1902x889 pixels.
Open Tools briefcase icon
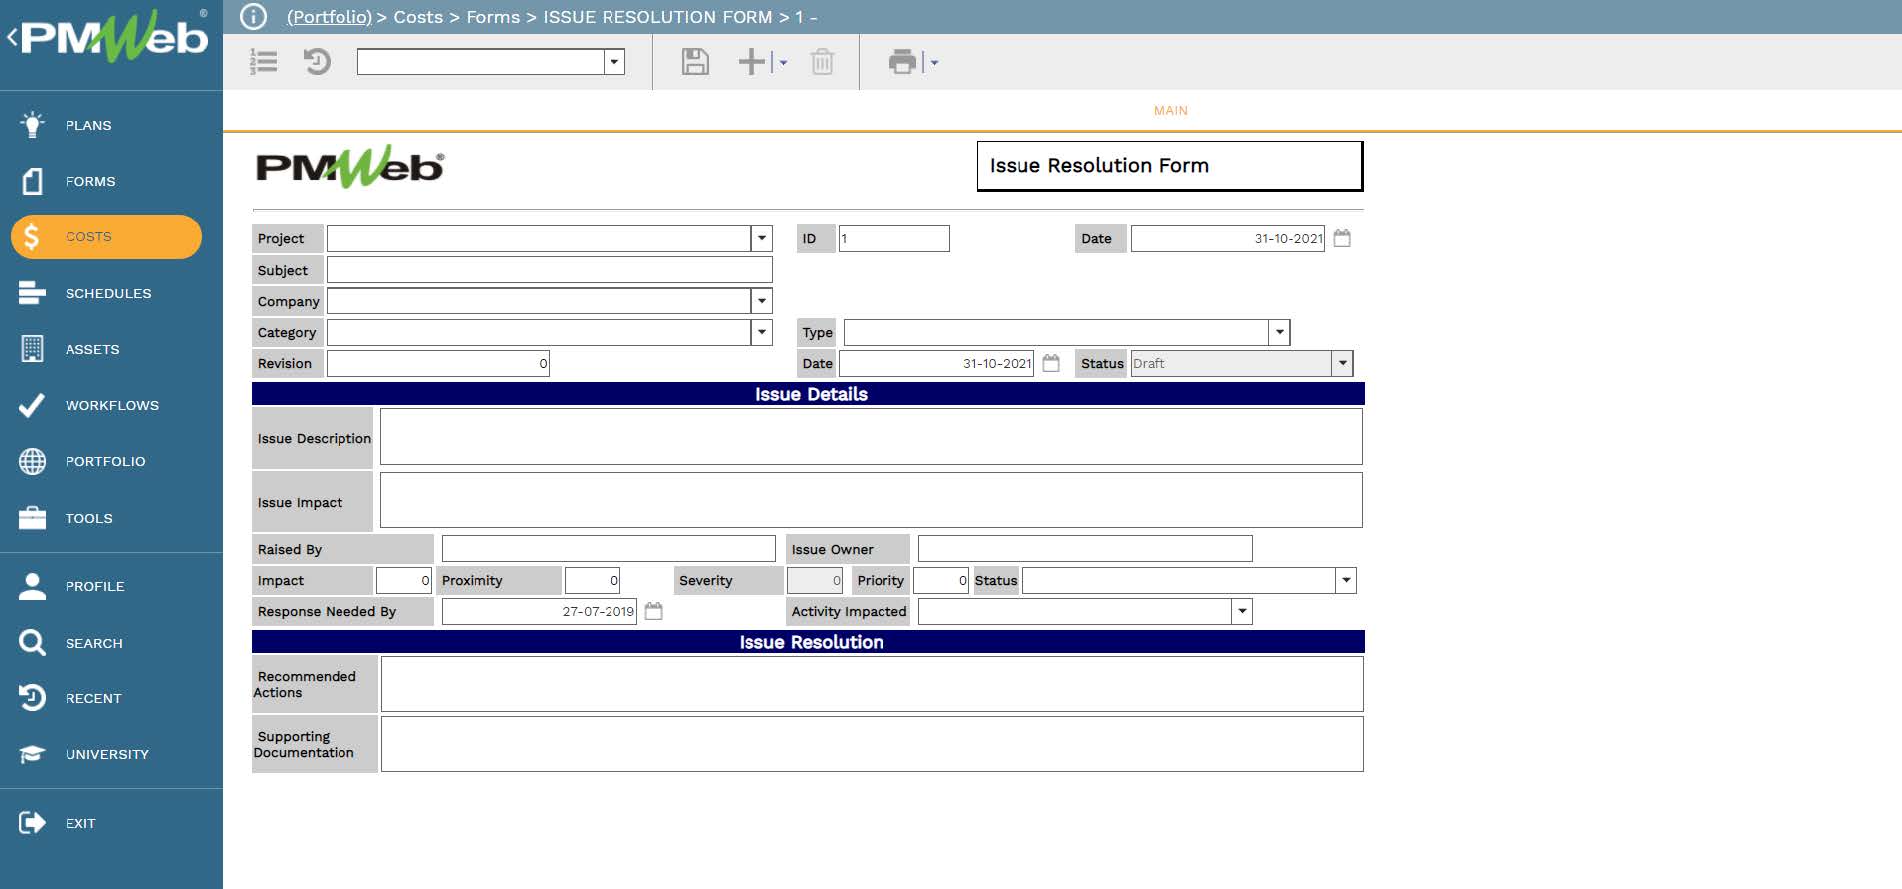(32, 518)
